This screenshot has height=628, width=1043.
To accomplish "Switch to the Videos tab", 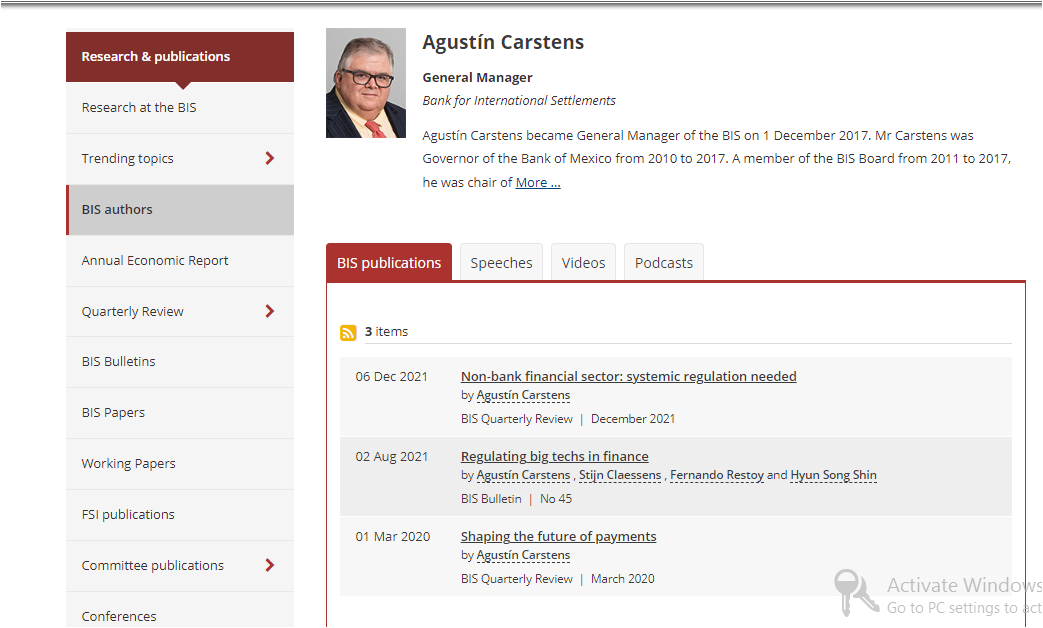I will pos(583,263).
